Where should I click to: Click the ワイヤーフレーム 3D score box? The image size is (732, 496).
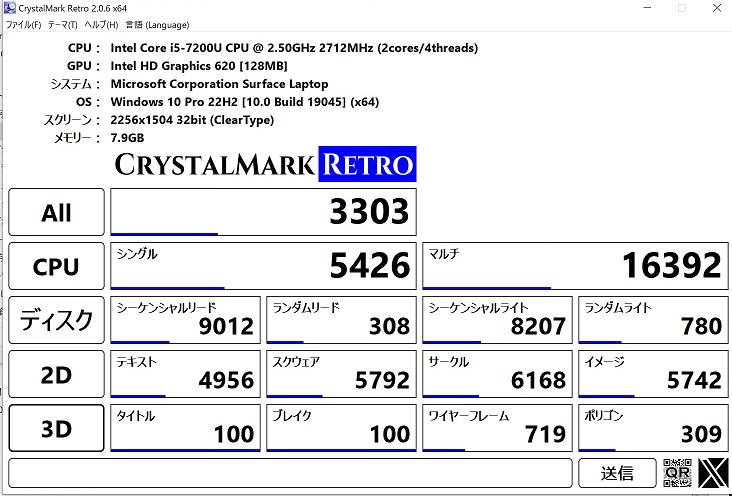coord(497,428)
